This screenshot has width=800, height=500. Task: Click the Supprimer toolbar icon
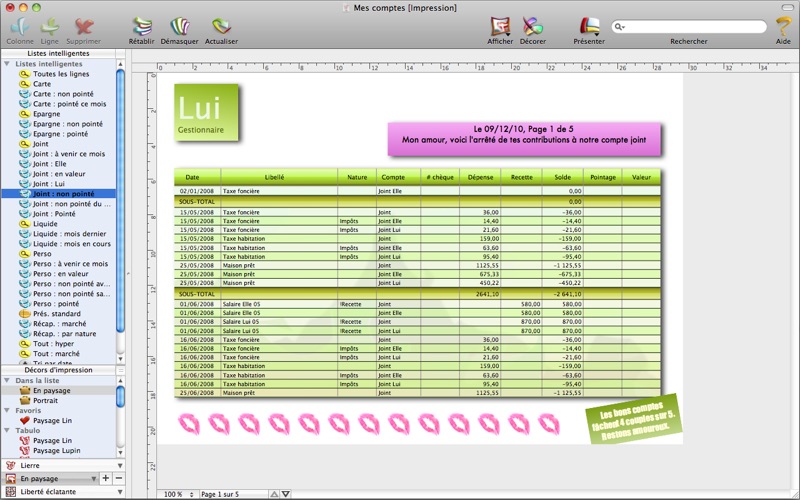(x=83, y=27)
